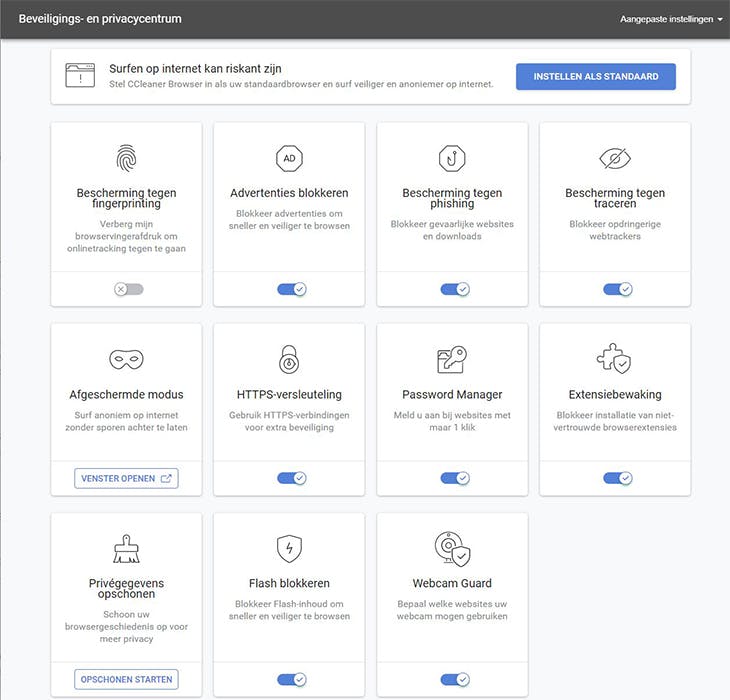This screenshot has width=730, height=700.
Task: Turn off Bescherming tegen phishing toggle
Action: (455, 289)
